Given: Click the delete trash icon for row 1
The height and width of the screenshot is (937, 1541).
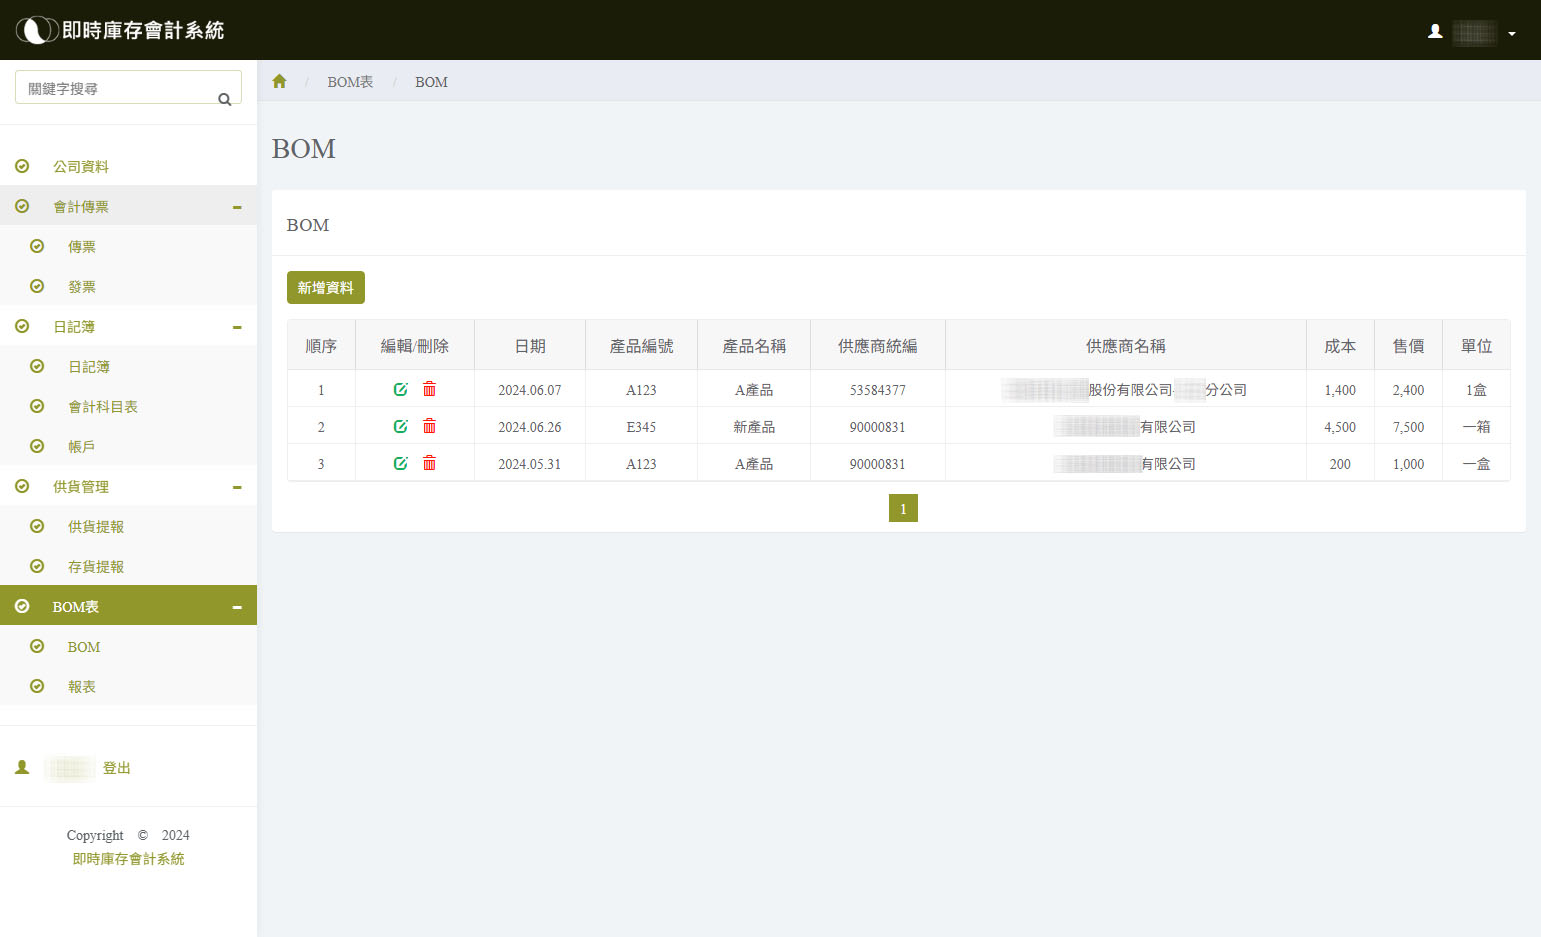Looking at the screenshot, I should [429, 389].
